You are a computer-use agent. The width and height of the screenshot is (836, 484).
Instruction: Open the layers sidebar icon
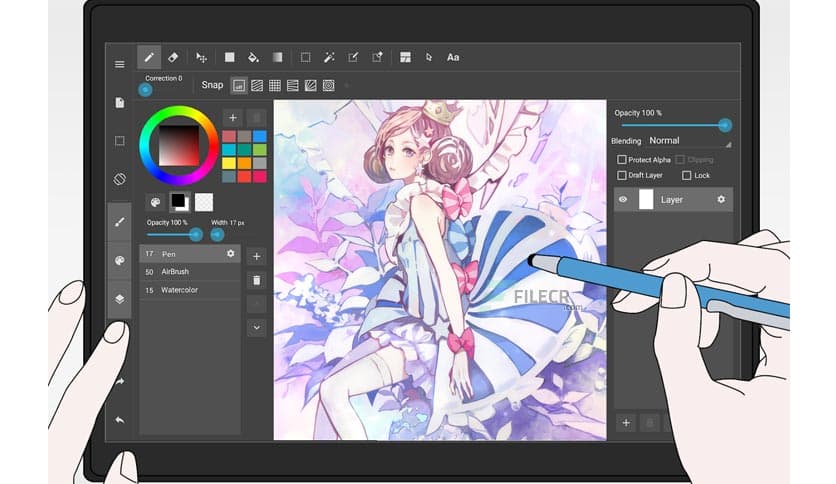119,299
